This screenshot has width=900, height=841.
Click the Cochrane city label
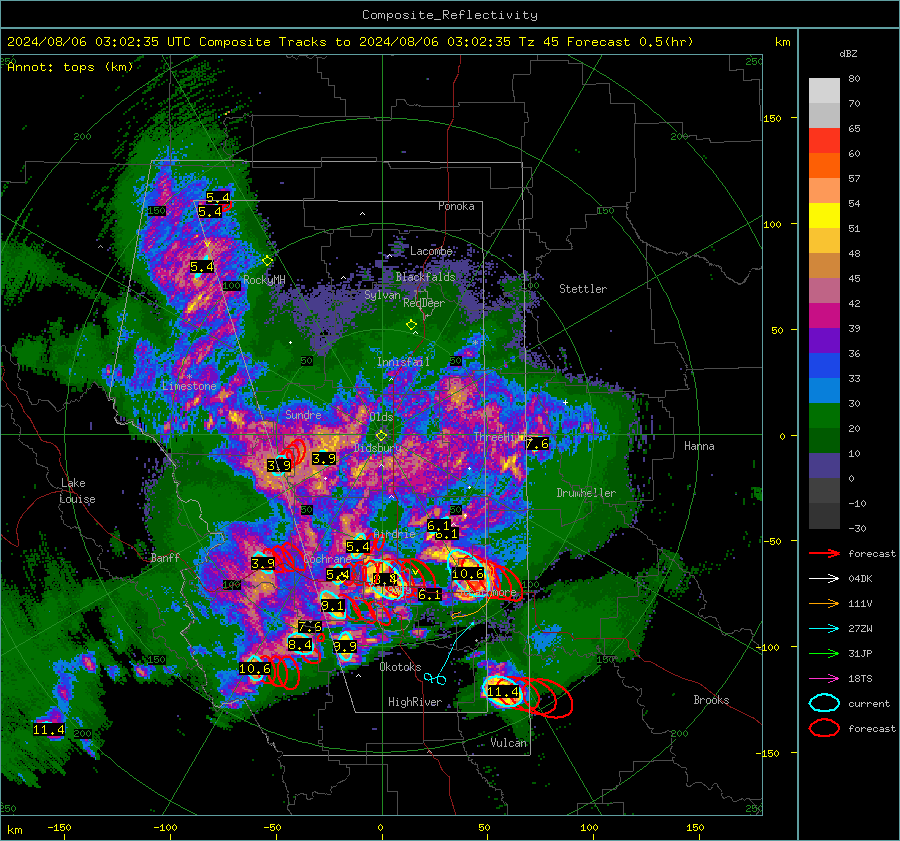click(327, 559)
